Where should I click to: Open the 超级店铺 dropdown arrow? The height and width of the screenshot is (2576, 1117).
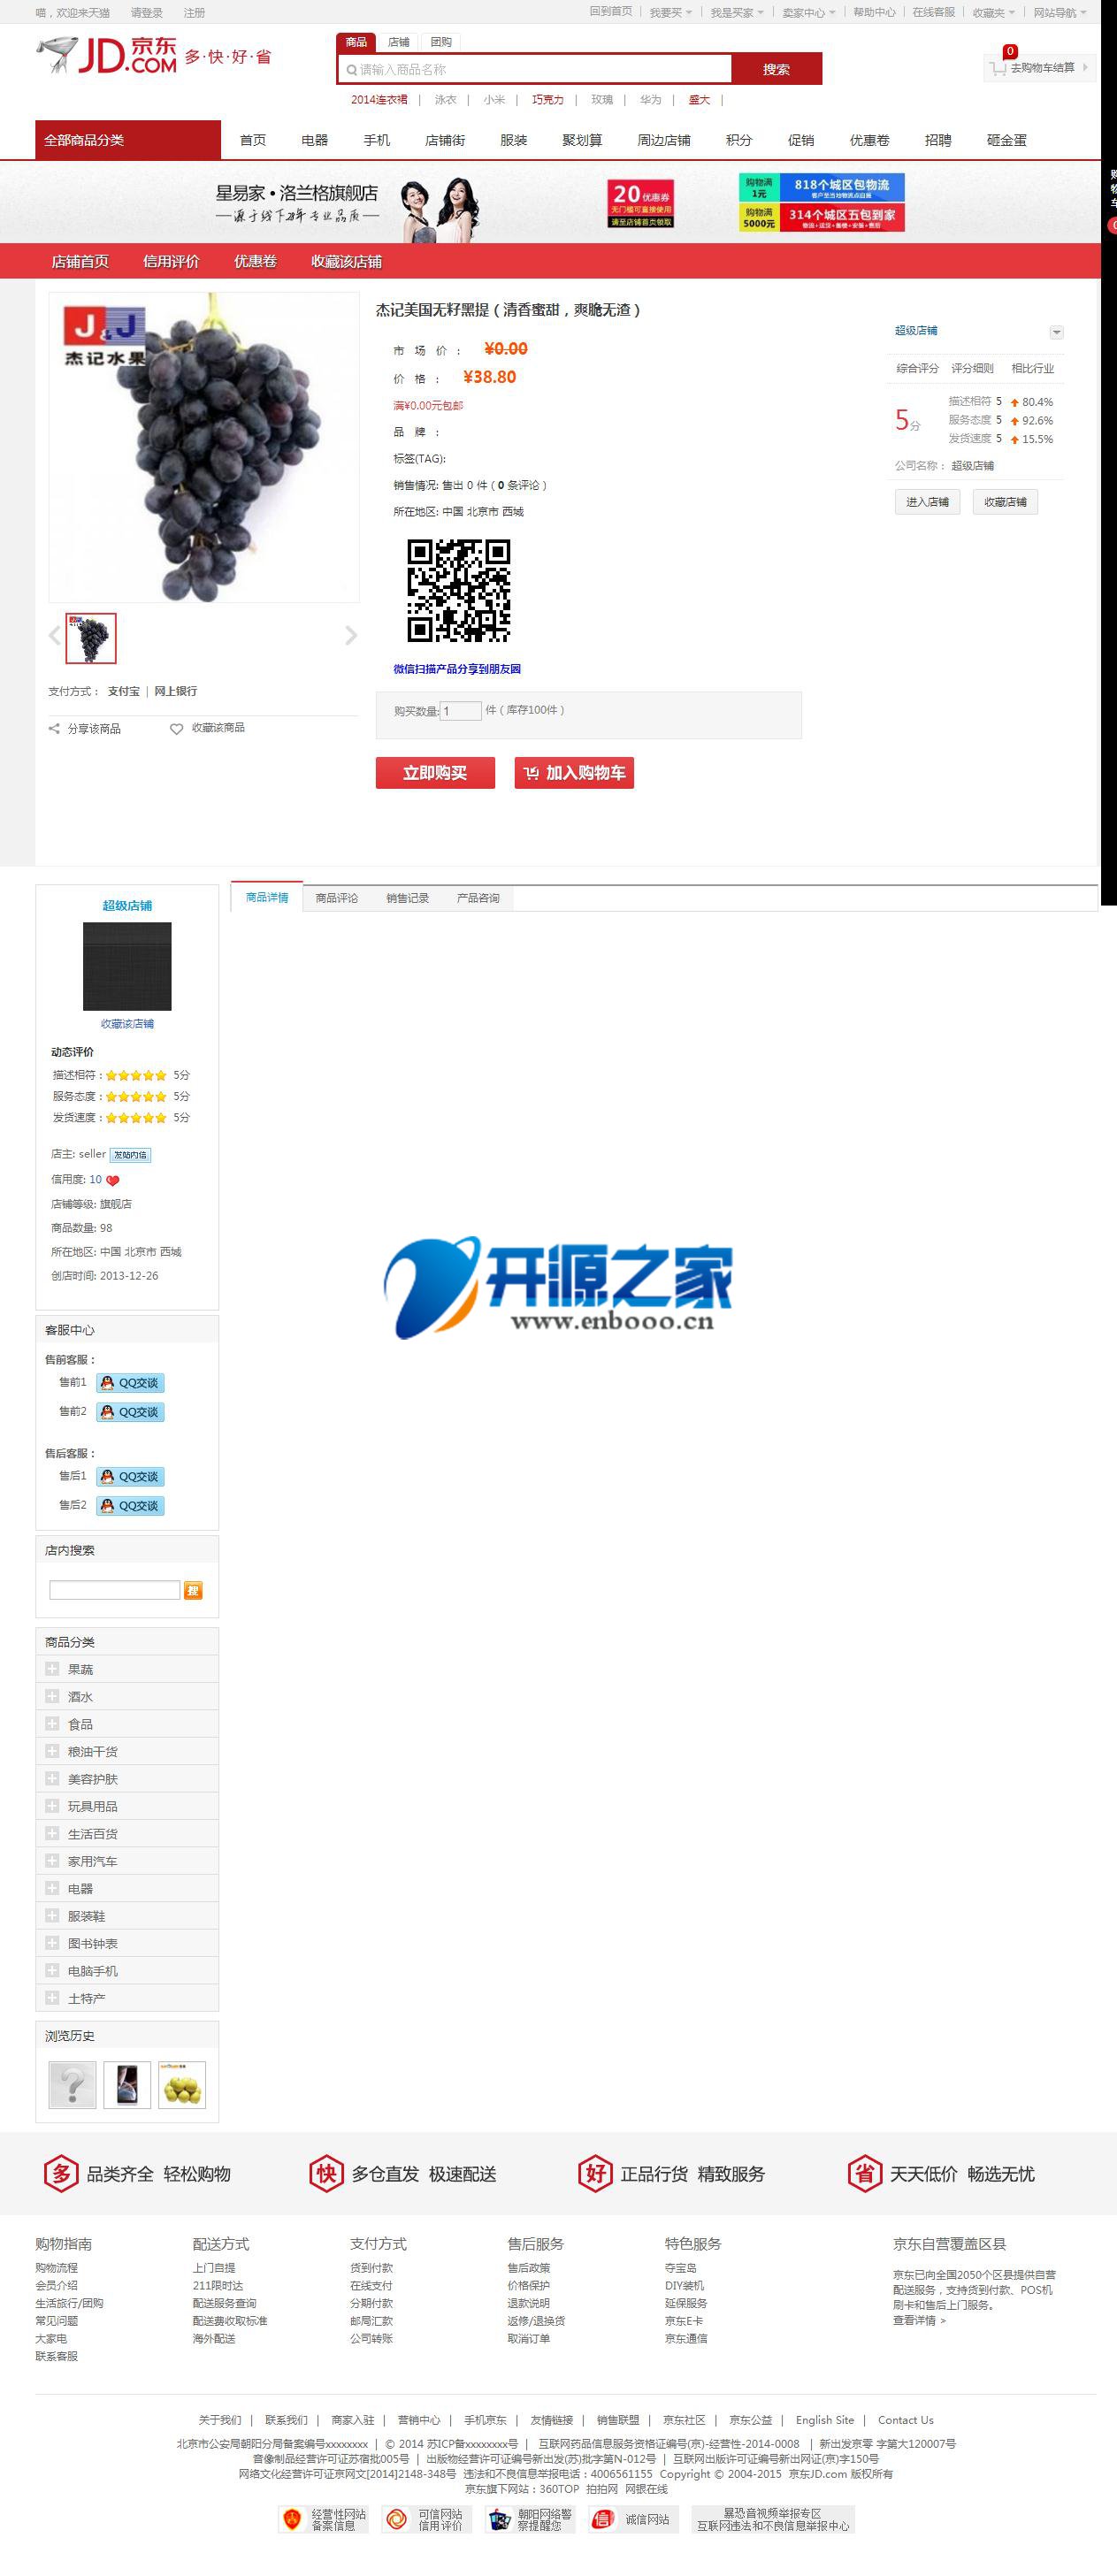pyautogui.click(x=1056, y=332)
